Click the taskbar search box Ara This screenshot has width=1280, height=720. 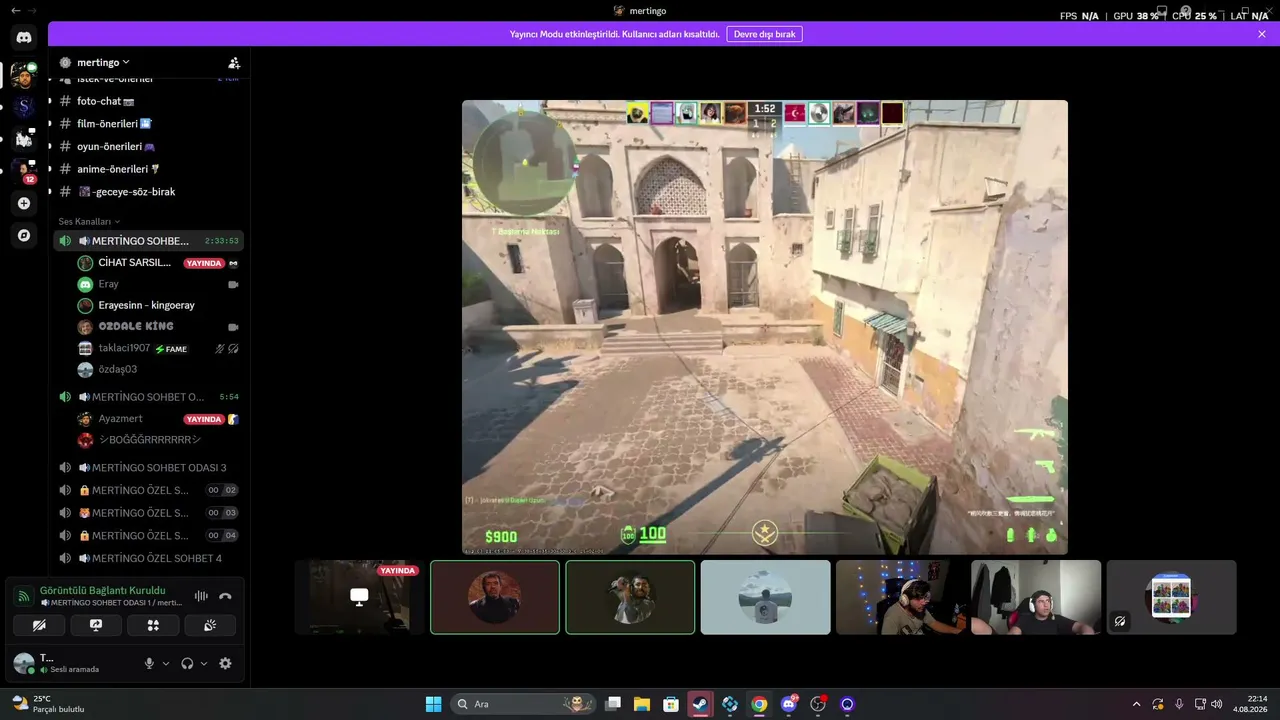[522, 704]
